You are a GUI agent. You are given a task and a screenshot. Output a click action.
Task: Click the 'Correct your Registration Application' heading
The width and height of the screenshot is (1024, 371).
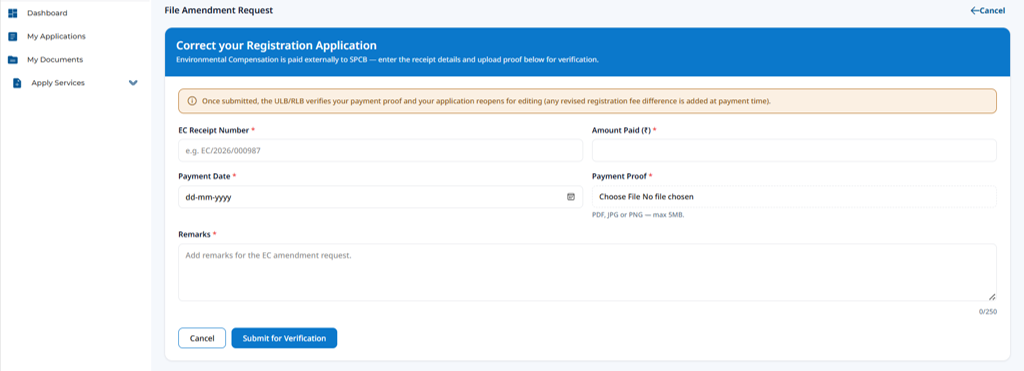[x=276, y=46]
